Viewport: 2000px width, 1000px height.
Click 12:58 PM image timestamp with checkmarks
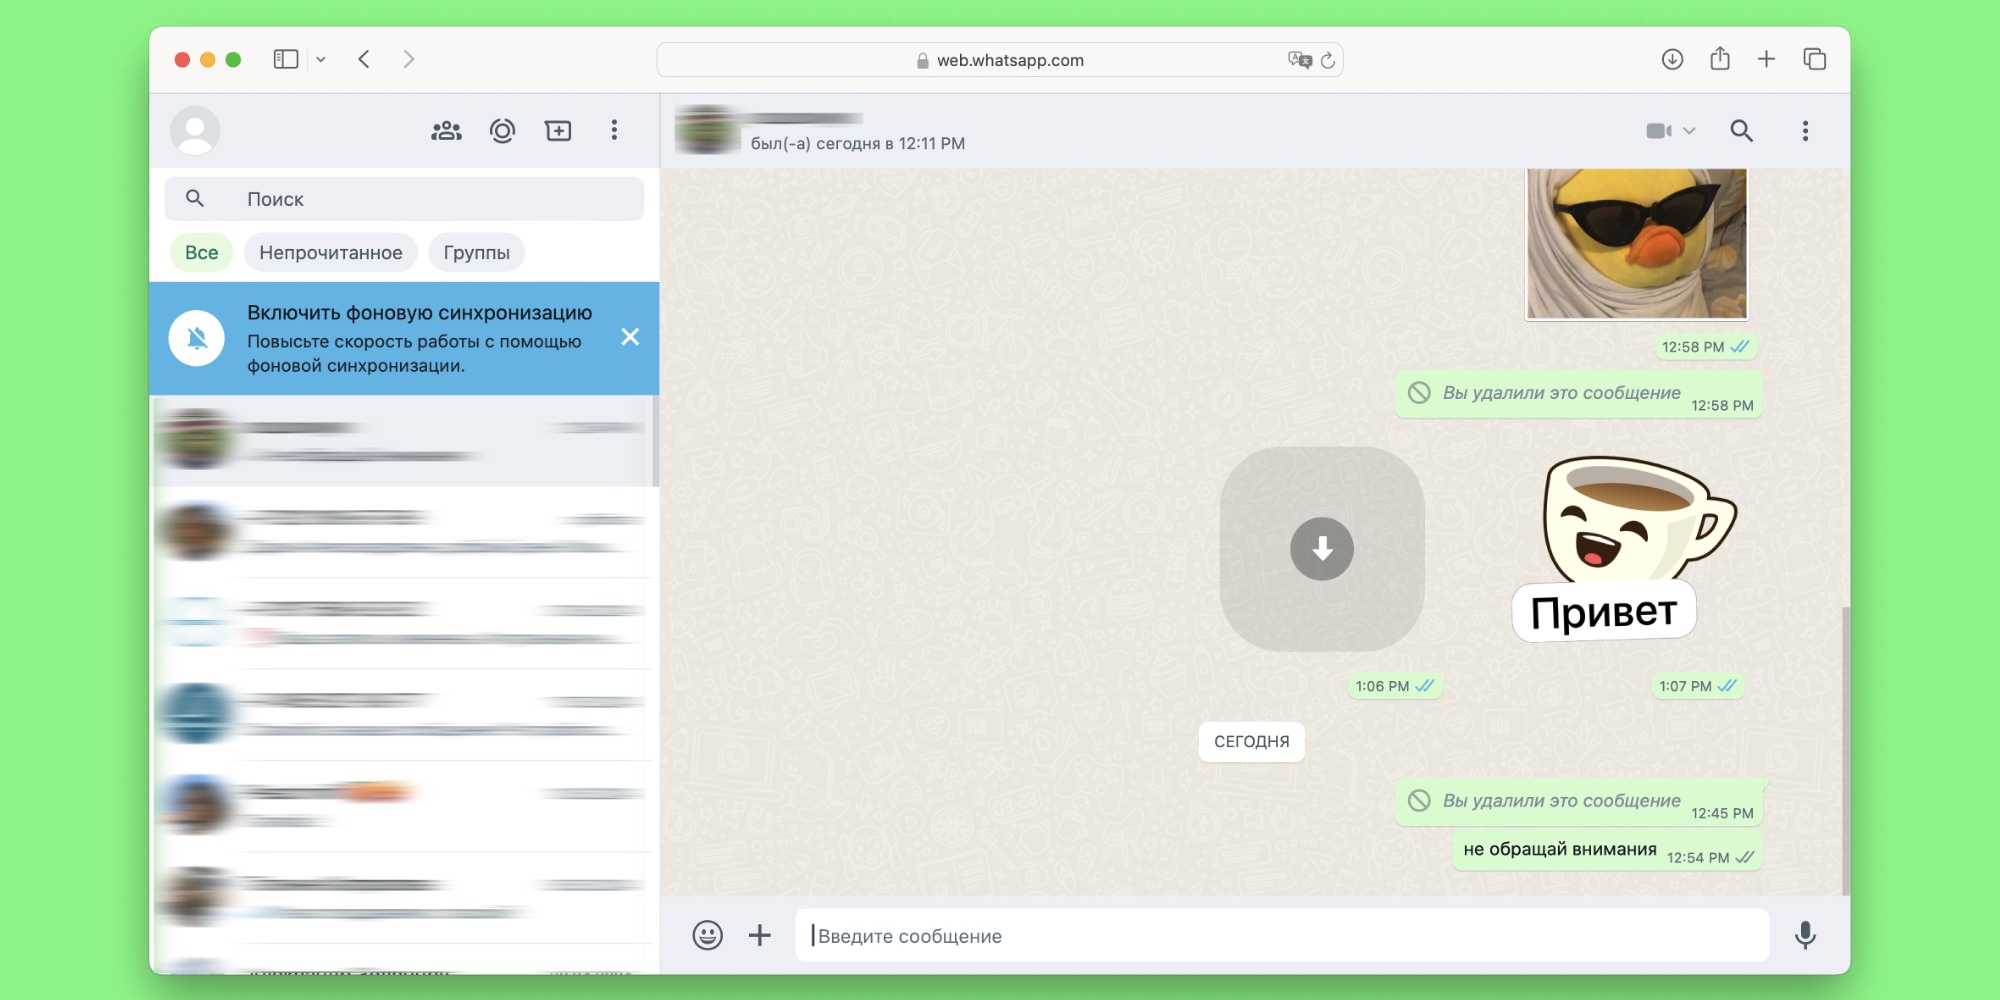click(1705, 347)
